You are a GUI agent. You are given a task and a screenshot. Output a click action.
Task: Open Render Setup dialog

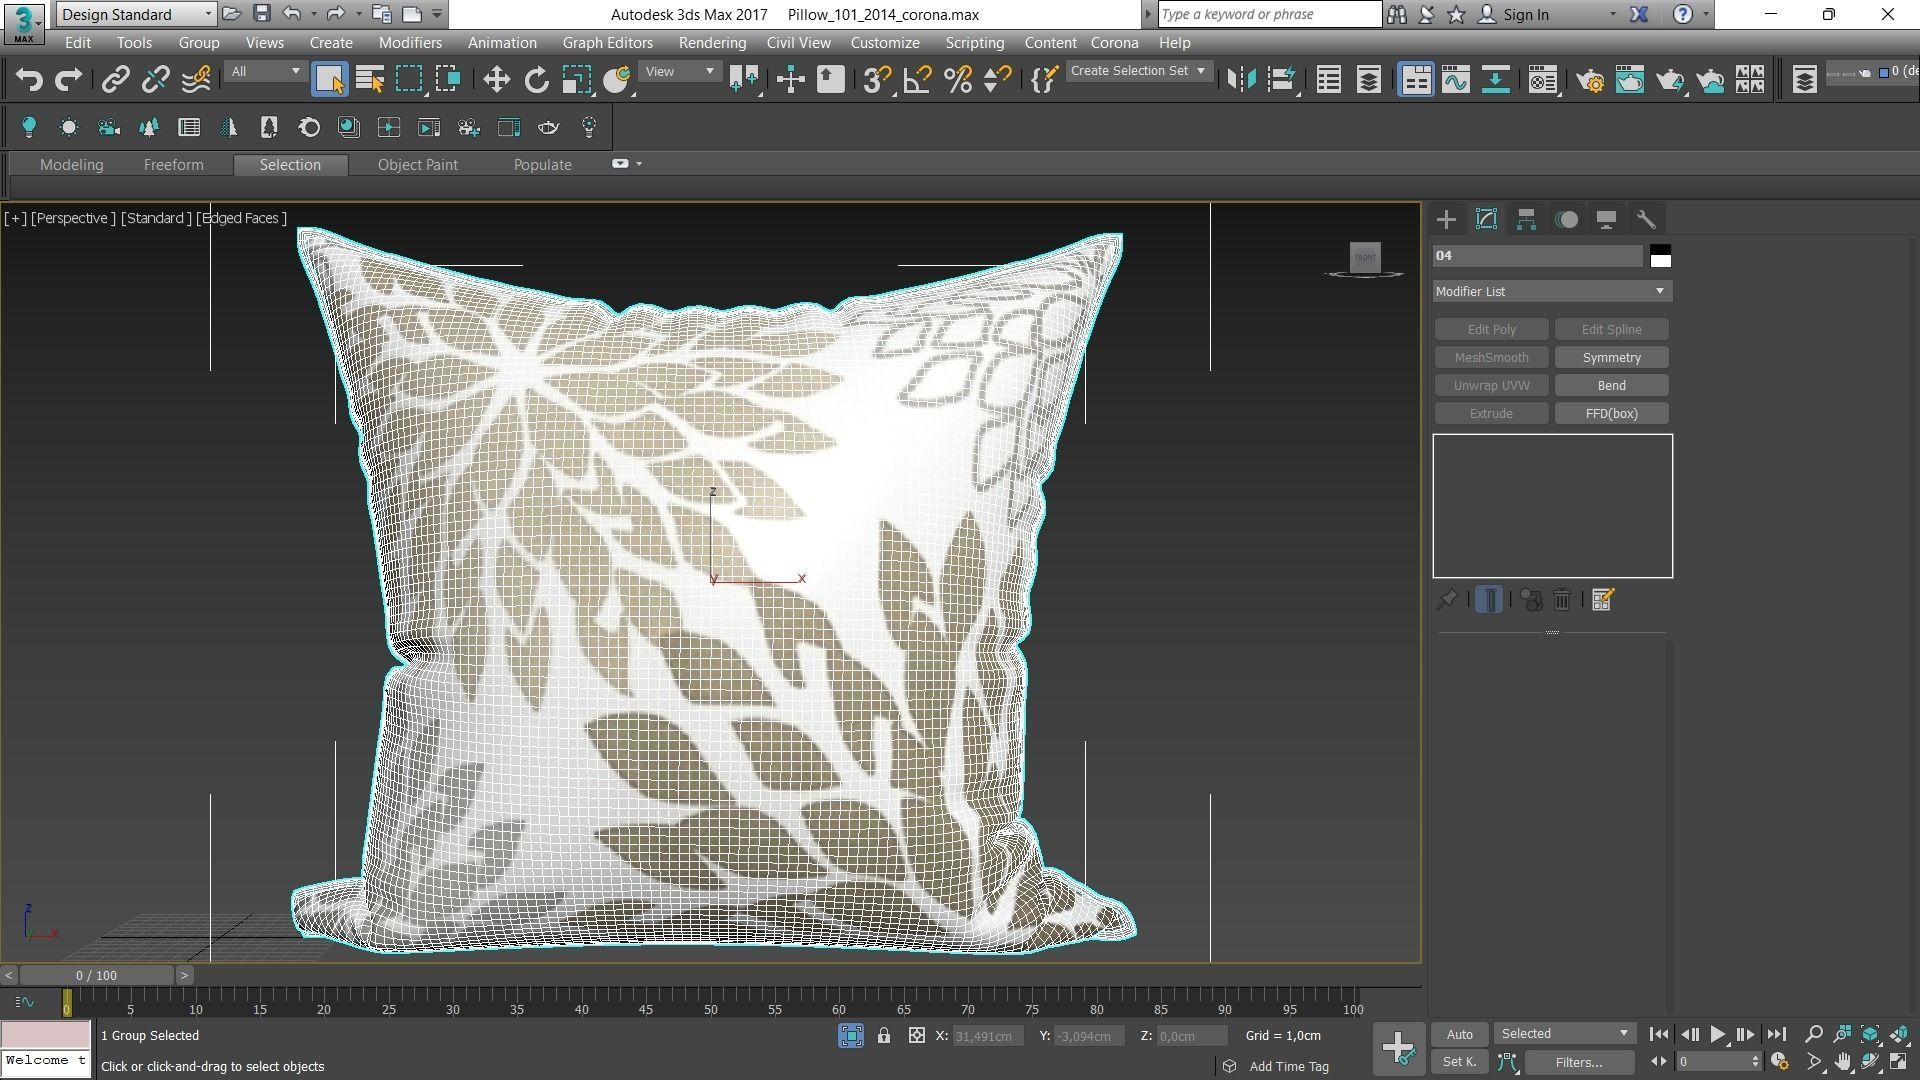click(x=1590, y=80)
